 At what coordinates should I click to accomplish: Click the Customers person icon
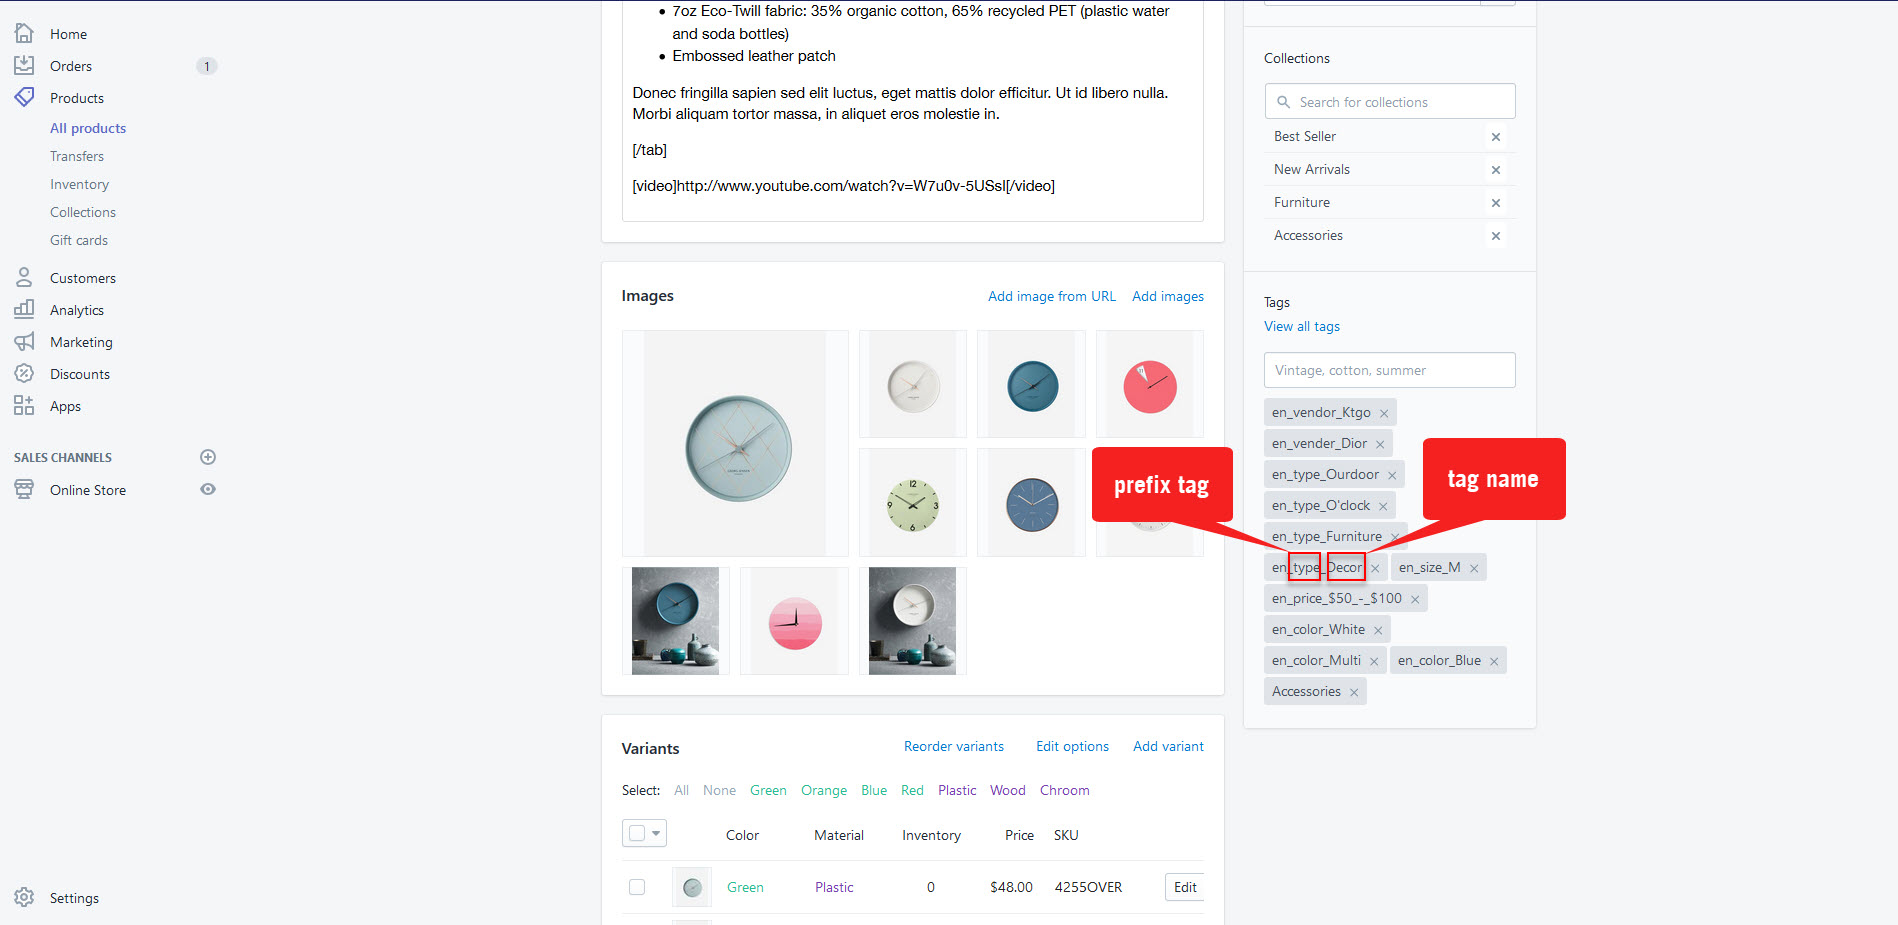24,277
